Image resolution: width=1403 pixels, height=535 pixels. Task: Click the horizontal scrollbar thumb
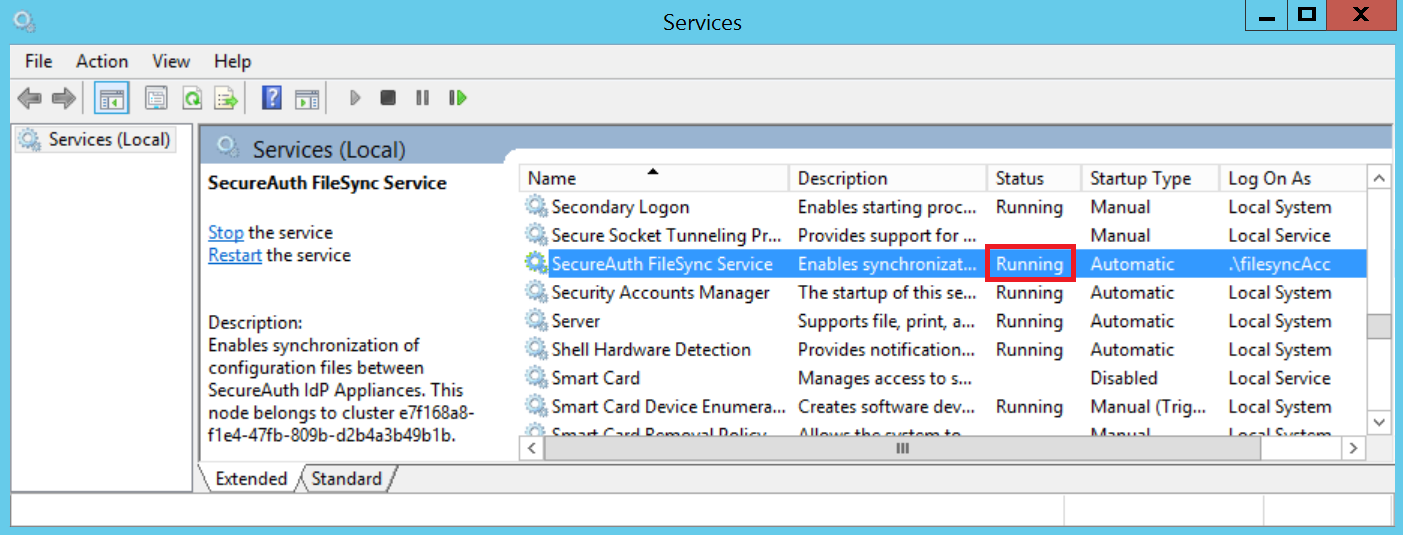click(902, 448)
